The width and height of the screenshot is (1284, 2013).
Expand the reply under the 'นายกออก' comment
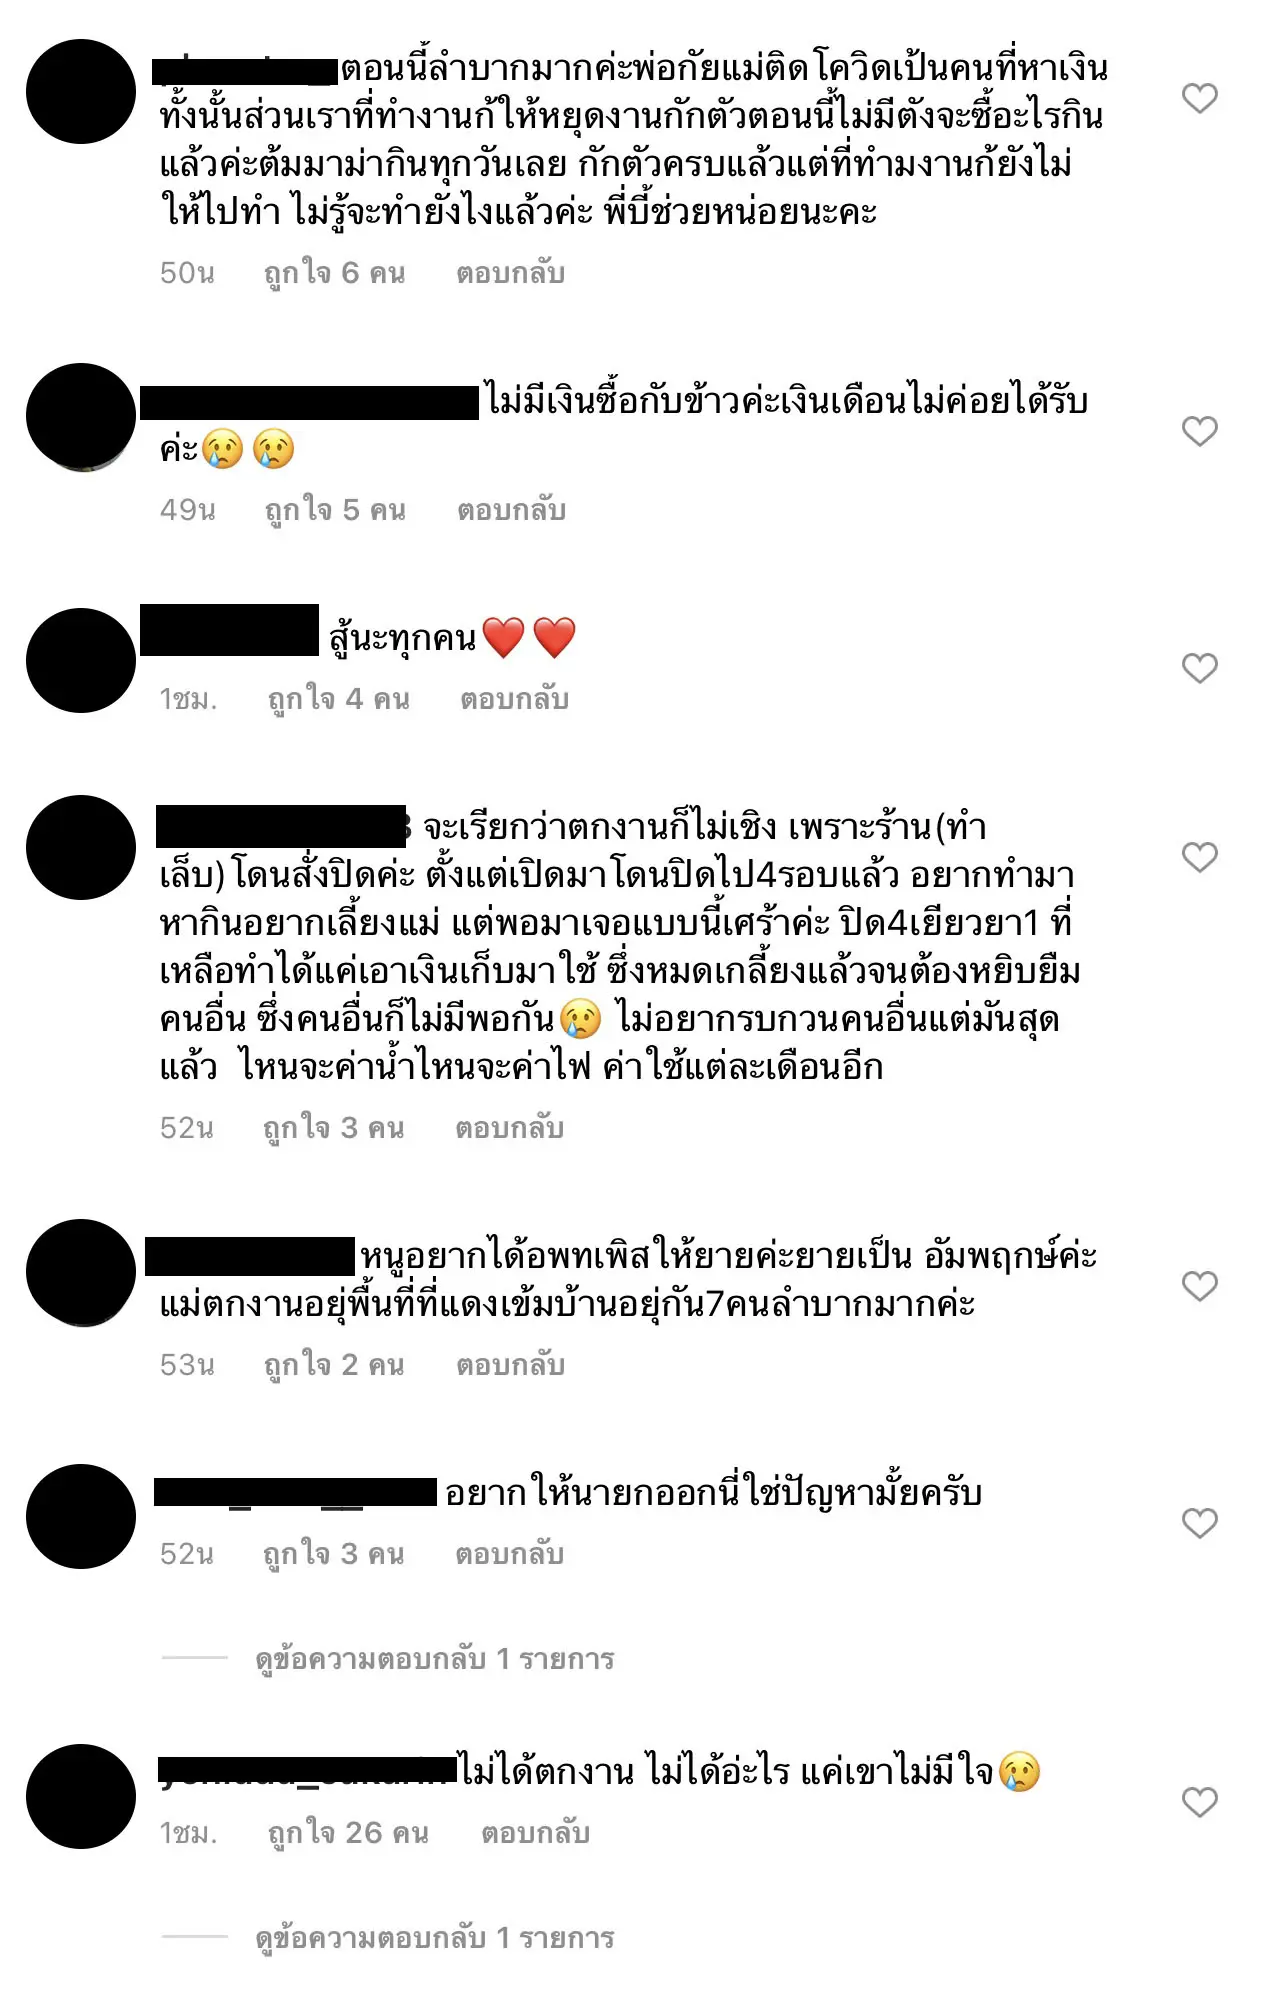[435, 1659]
